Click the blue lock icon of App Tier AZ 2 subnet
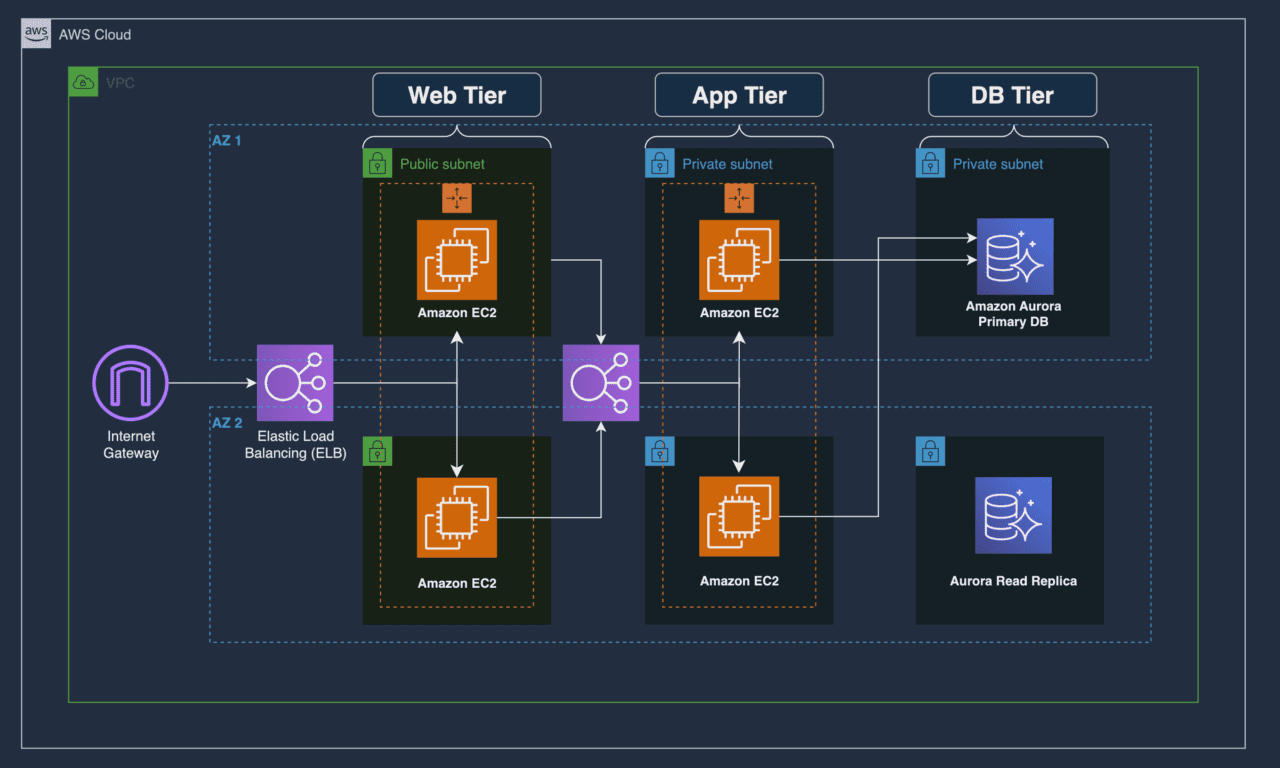This screenshot has width=1280, height=768. tap(659, 451)
